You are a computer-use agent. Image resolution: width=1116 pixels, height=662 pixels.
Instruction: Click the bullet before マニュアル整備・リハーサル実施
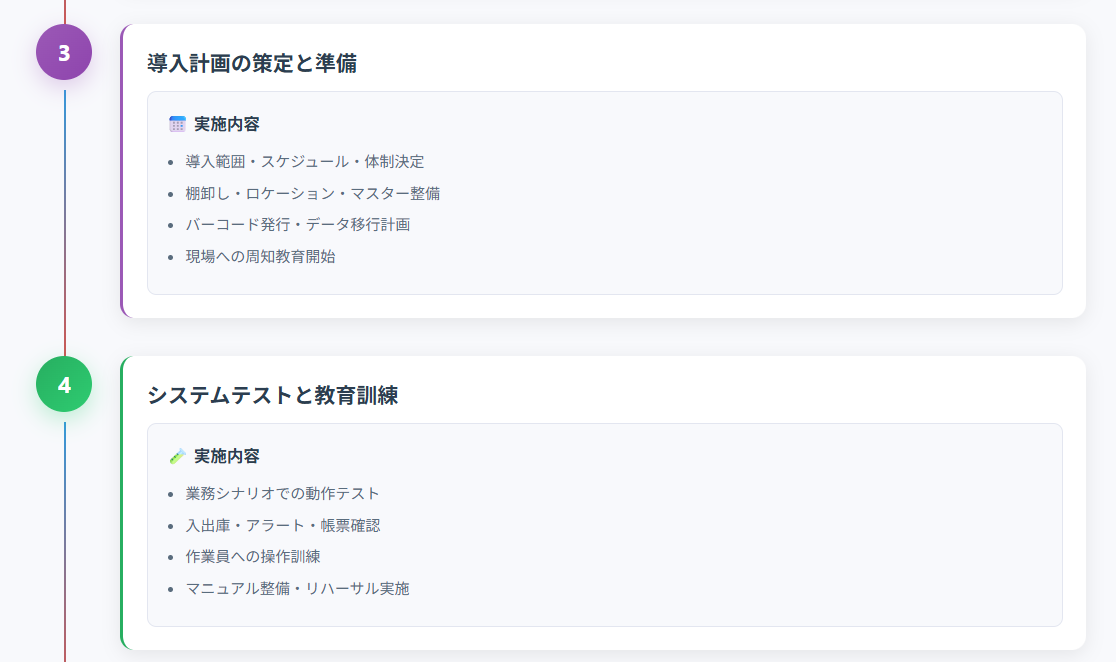pos(171,589)
